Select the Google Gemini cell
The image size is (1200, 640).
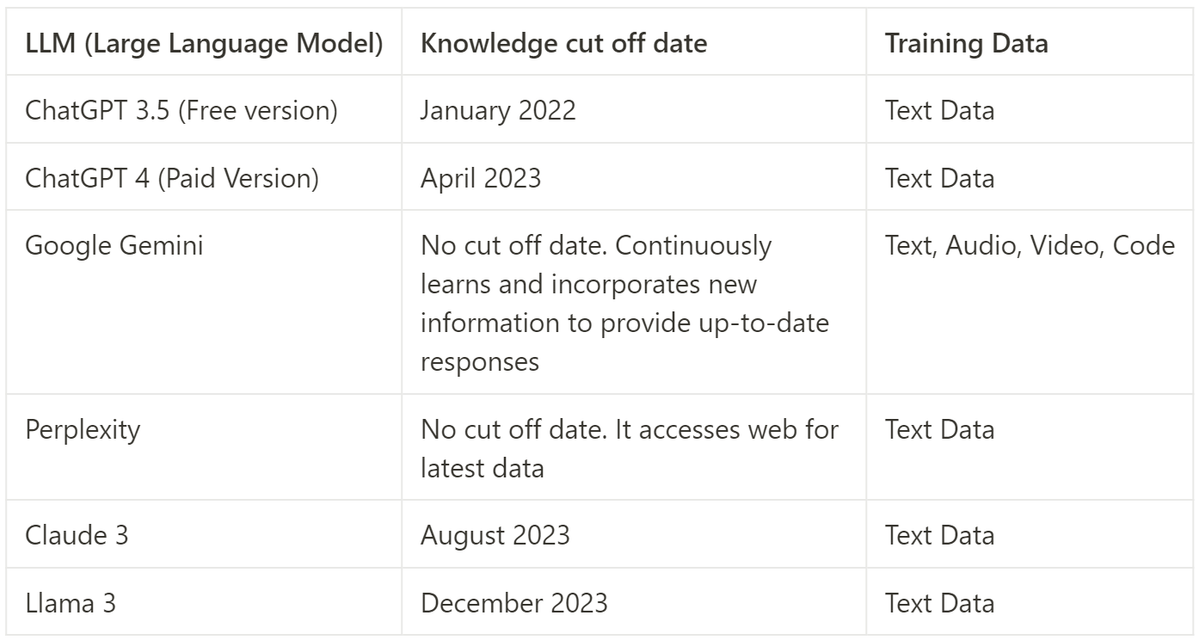point(114,245)
